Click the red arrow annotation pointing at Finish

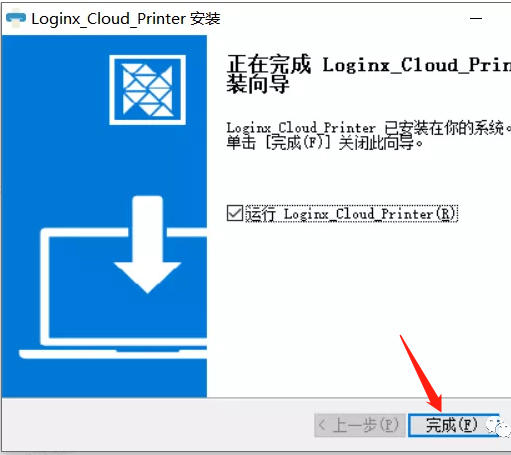click(422, 373)
